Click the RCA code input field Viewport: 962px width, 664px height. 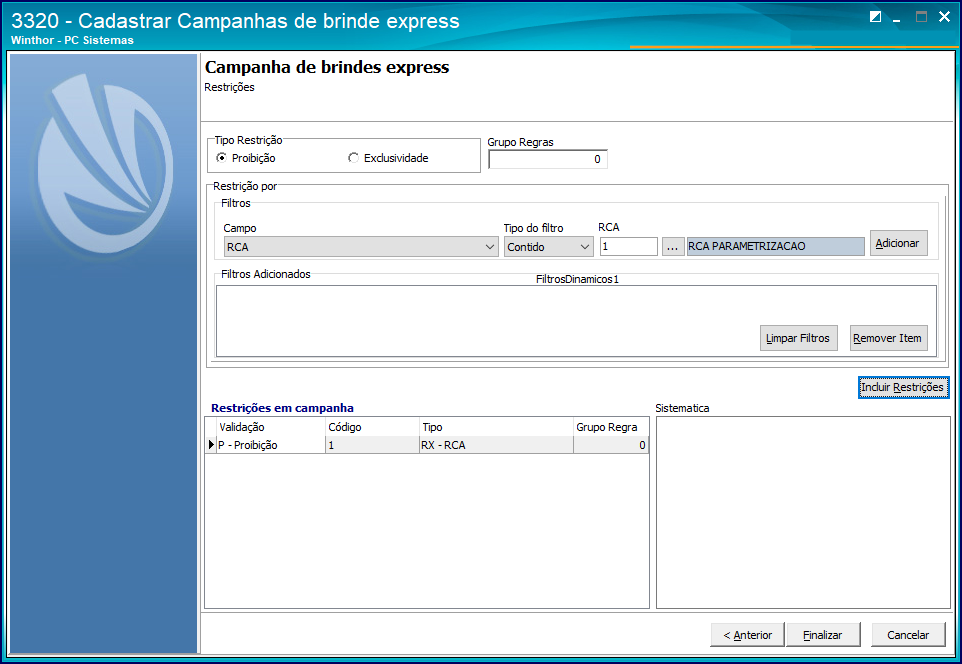(629, 246)
